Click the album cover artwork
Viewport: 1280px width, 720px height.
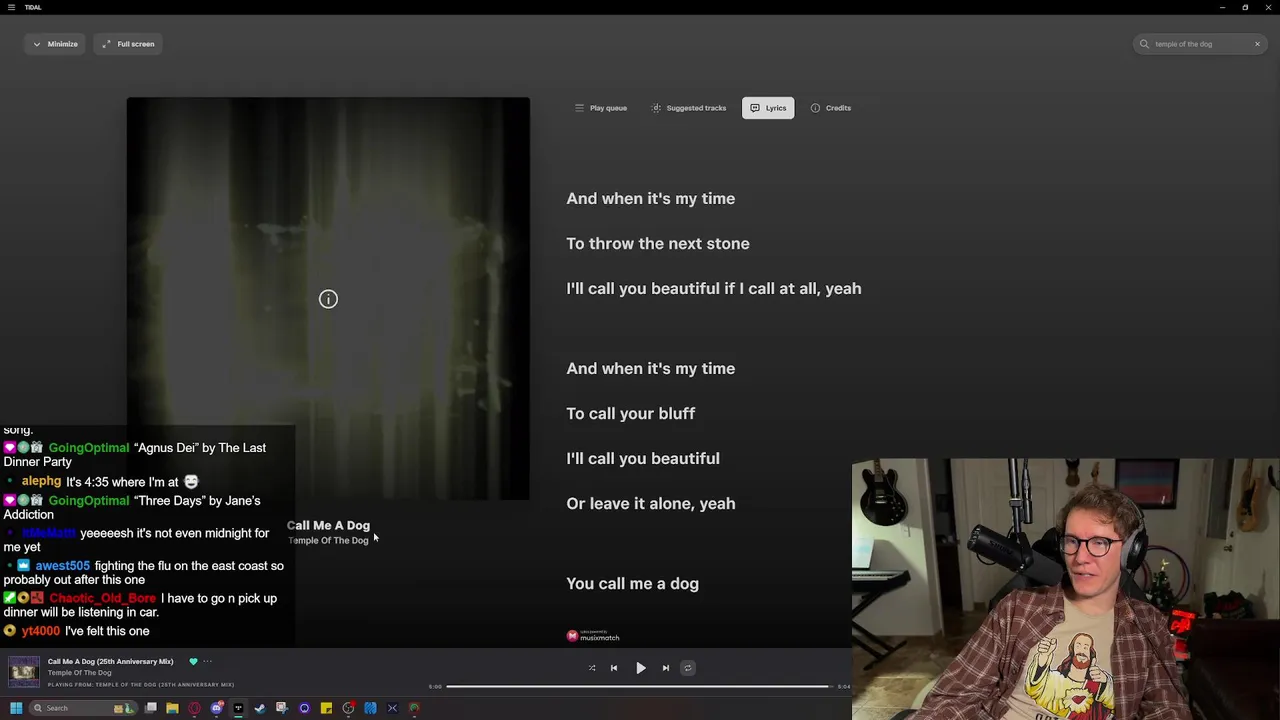[x=328, y=298]
